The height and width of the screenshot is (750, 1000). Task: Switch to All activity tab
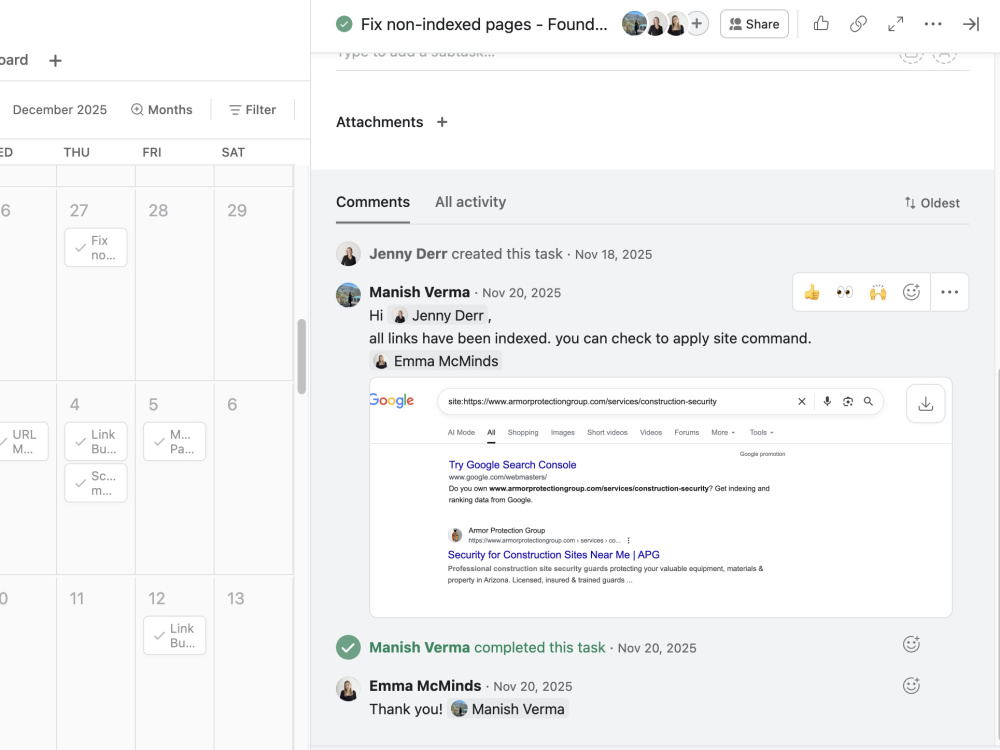coord(471,202)
